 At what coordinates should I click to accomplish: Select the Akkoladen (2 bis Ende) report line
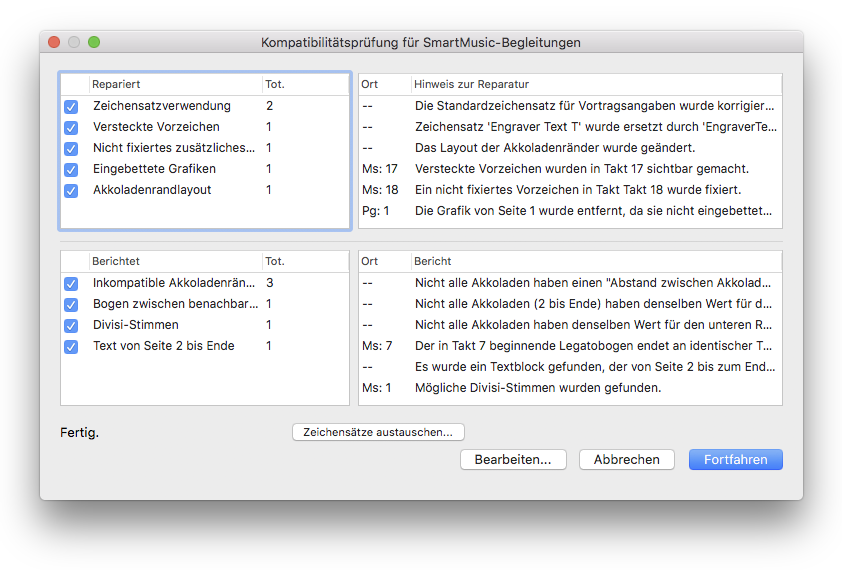[593, 304]
